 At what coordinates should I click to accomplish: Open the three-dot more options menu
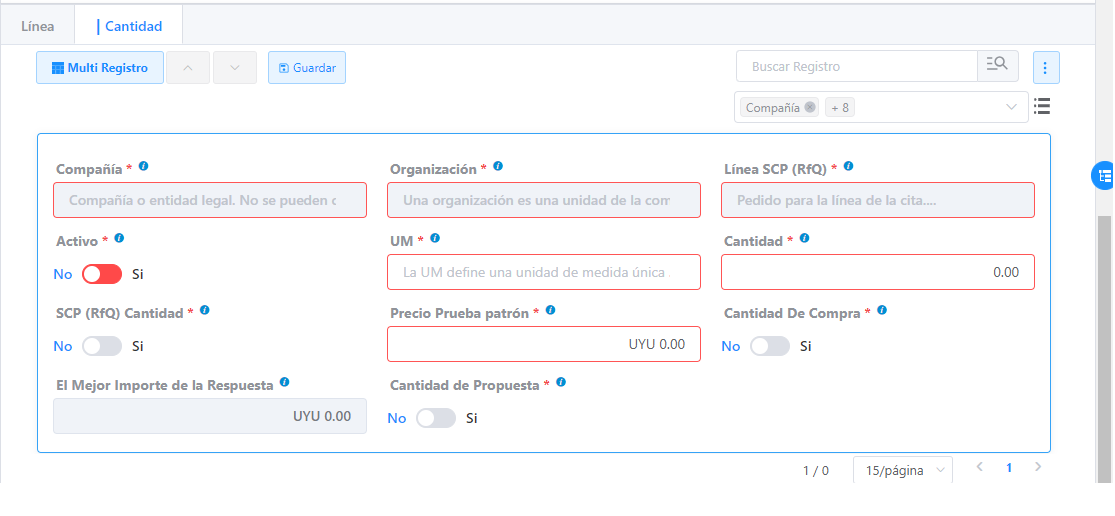[x=1045, y=68]
